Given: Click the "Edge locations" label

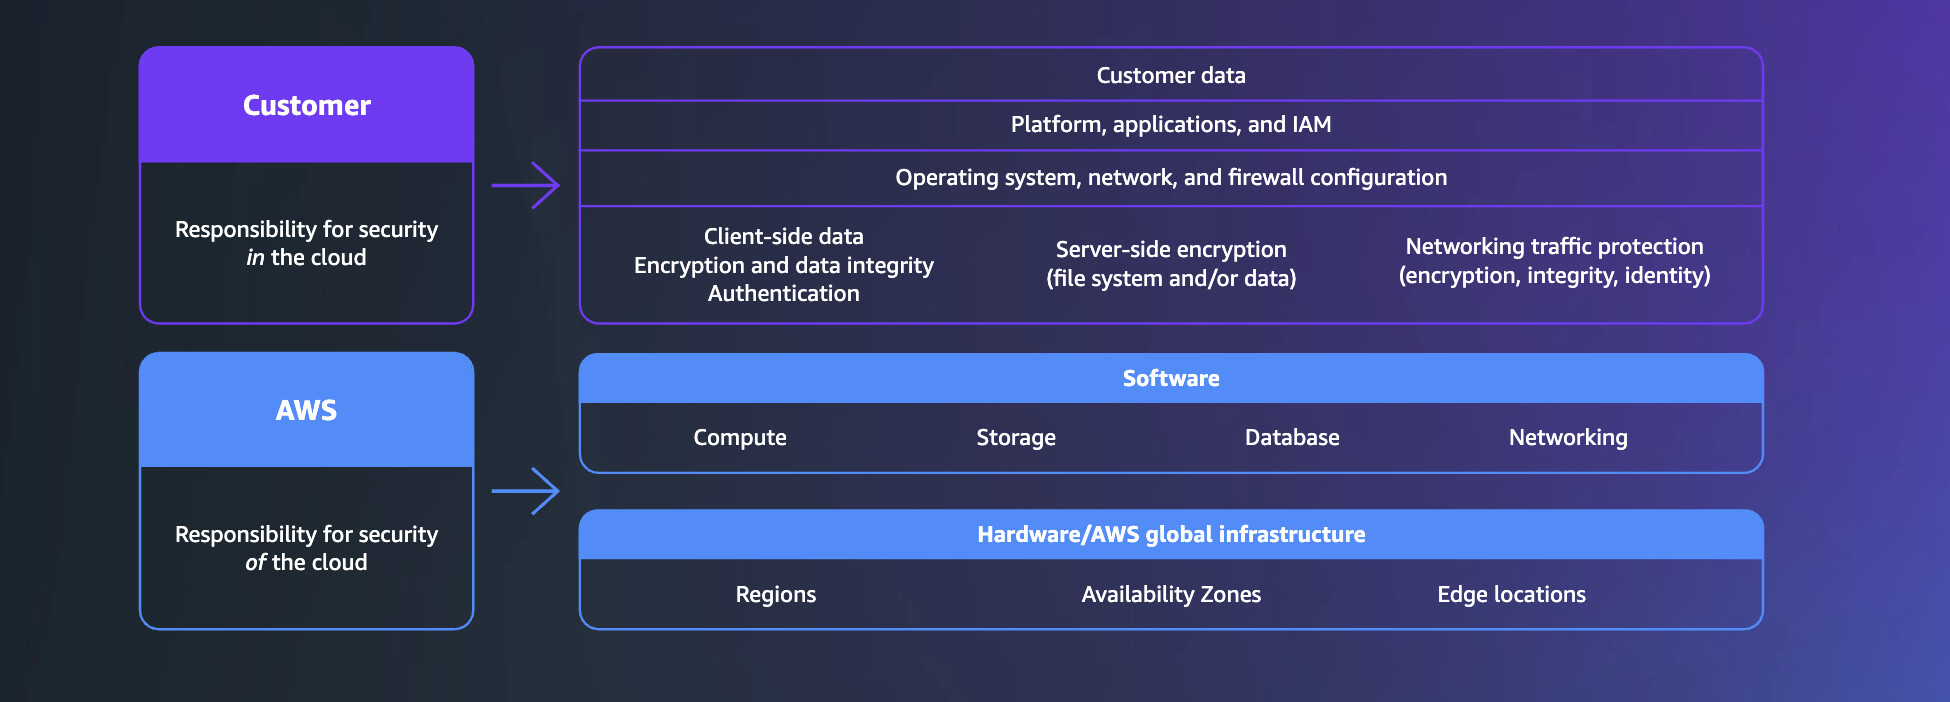Looking at the screenshot, I should pos(1511,595).
